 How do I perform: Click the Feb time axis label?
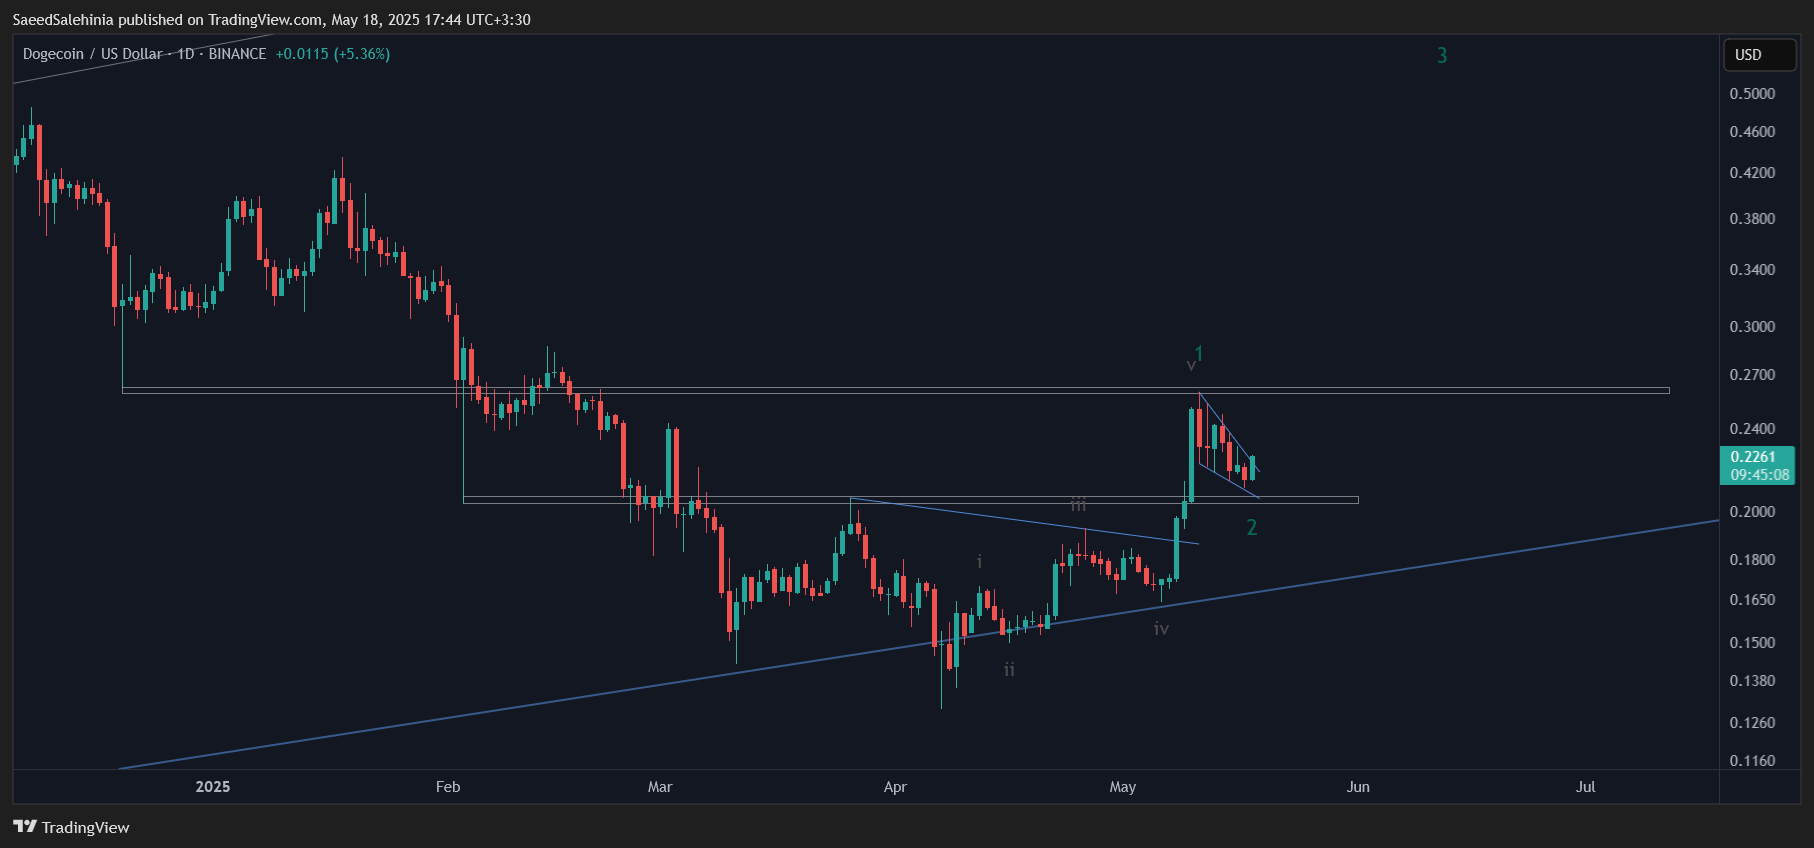point(448,787)
